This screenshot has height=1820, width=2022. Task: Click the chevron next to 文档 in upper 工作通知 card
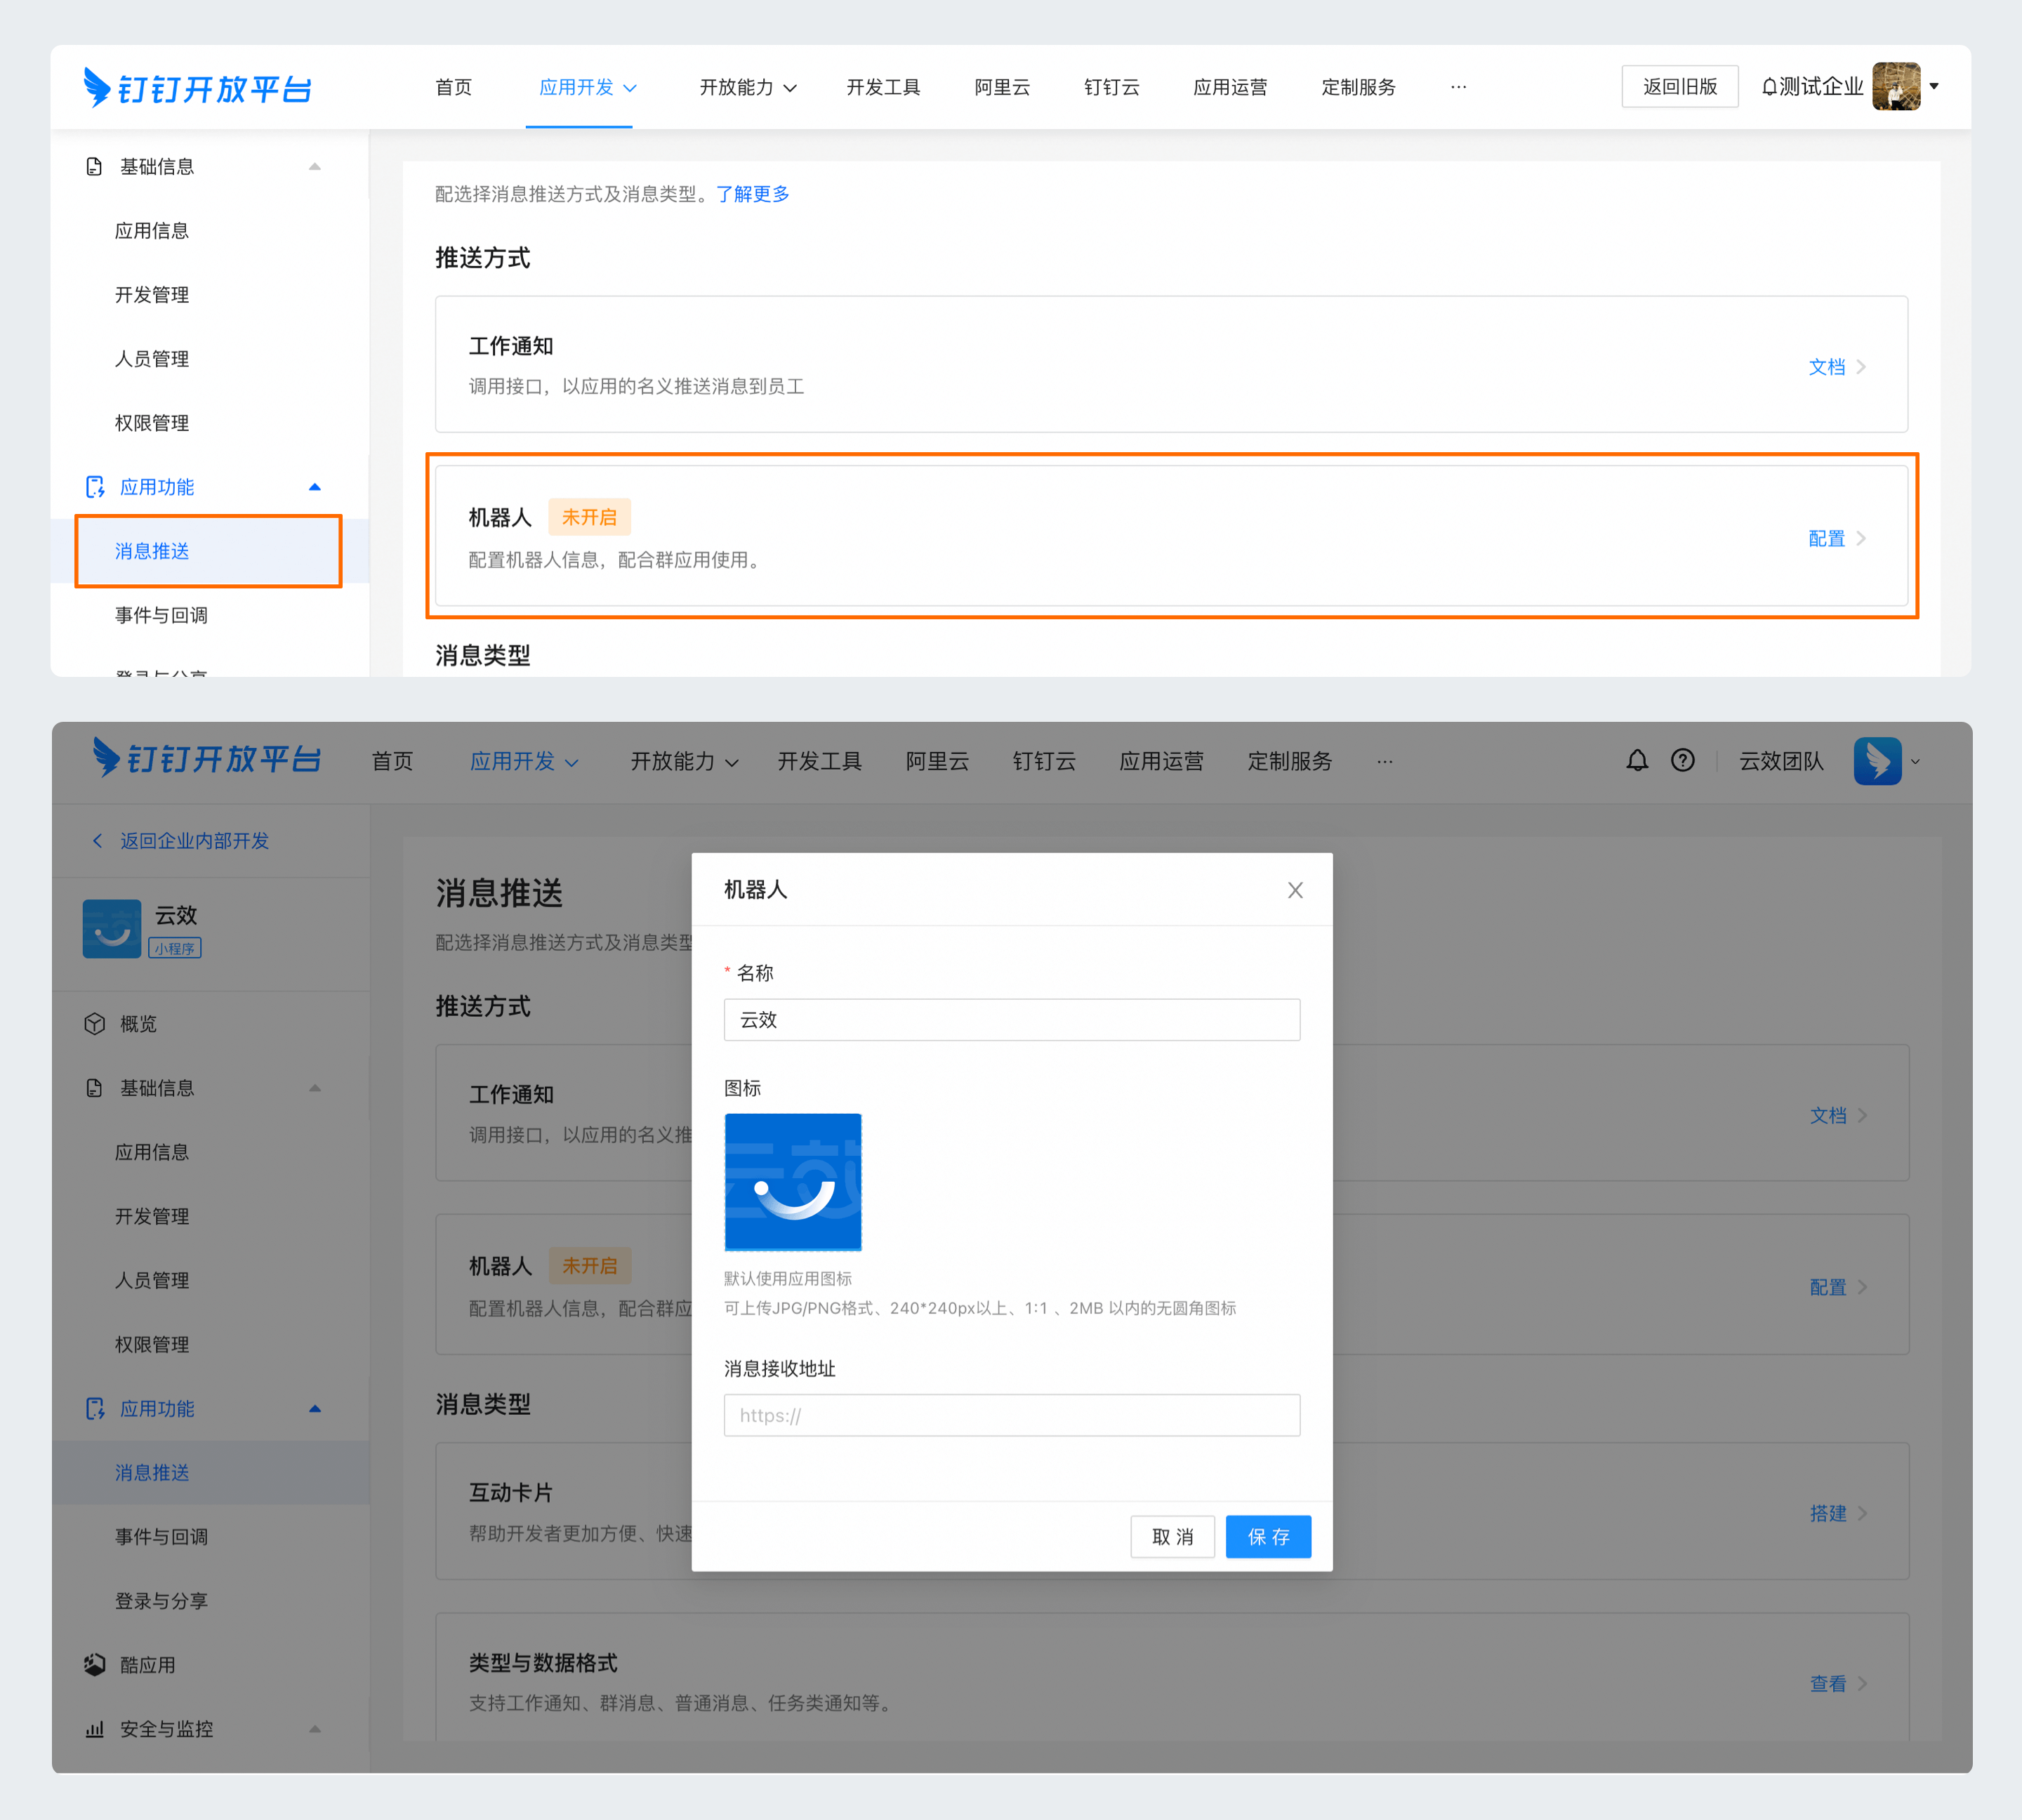click(1861, 367)
